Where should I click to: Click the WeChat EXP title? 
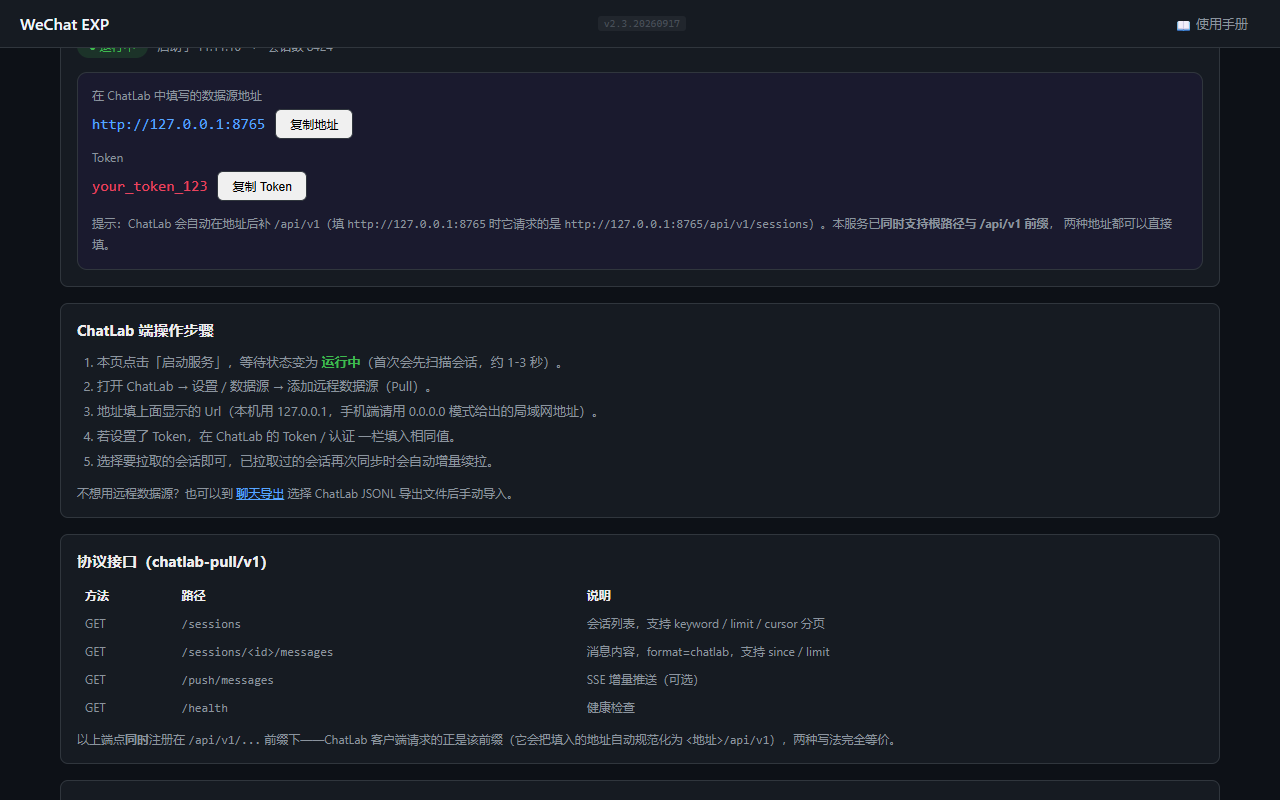point(65,24)
